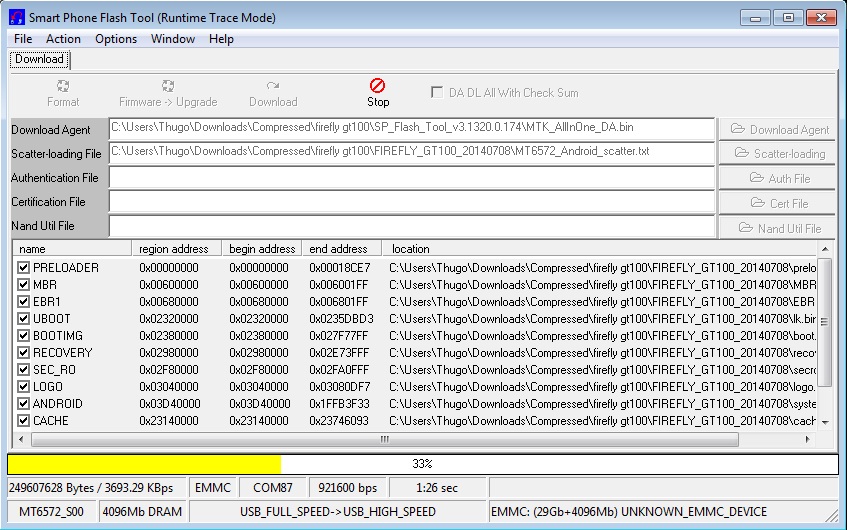Click PRELOADER end address 0x00018CE7
The image size is (847, 530).
pos(340,267)
